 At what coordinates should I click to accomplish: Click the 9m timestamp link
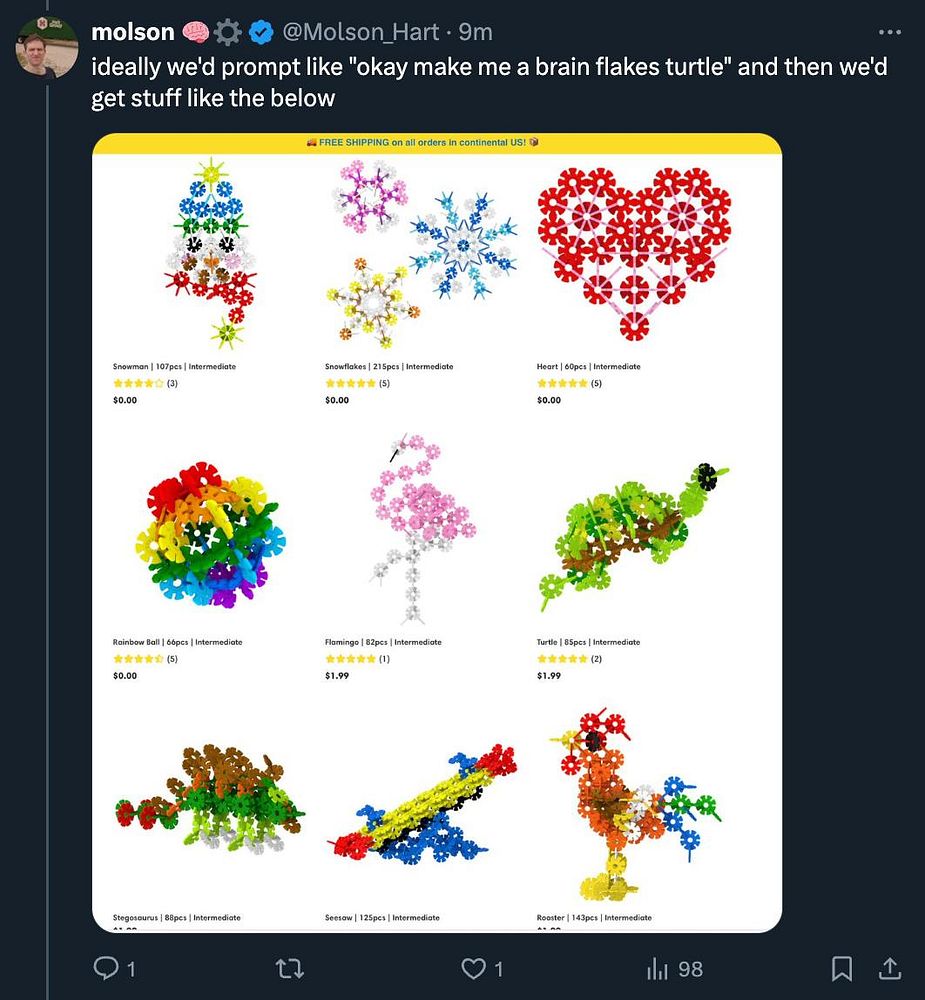(475, 32)
